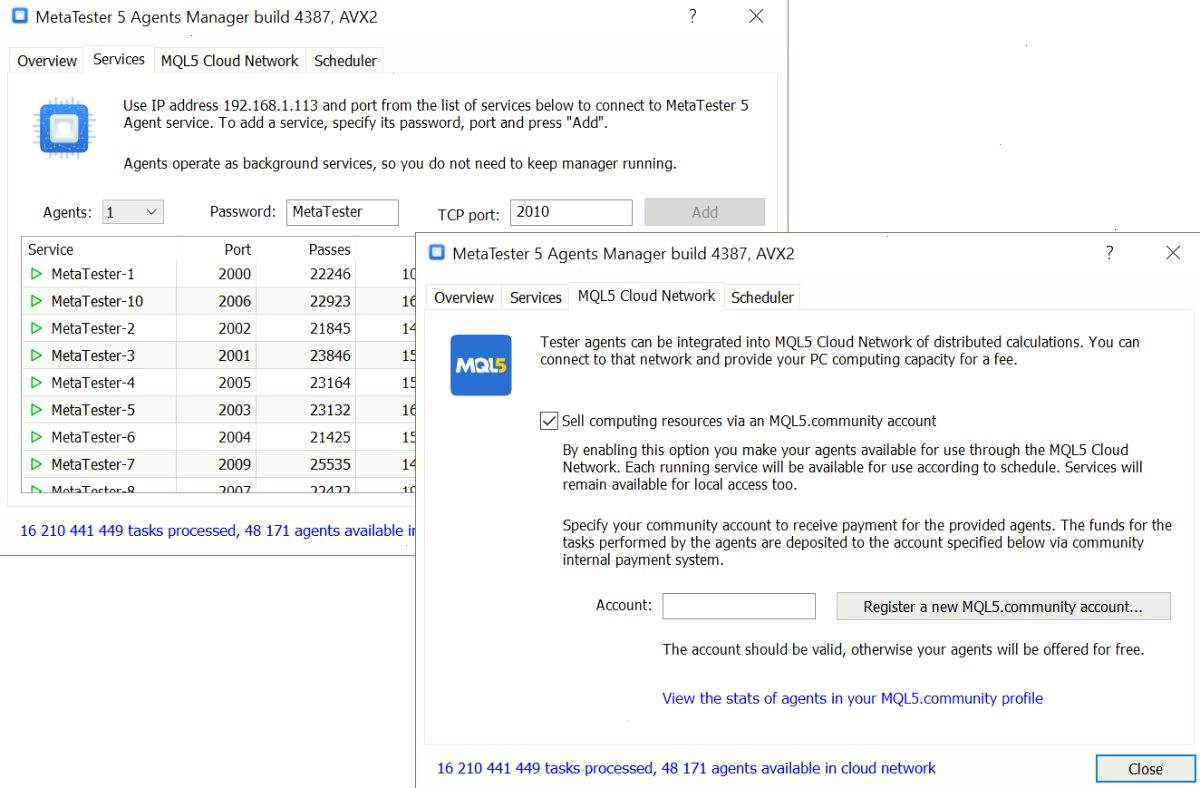Select MQL5 Cloud Network tab in the front window

pyautogui.click(x=647, y=296)
